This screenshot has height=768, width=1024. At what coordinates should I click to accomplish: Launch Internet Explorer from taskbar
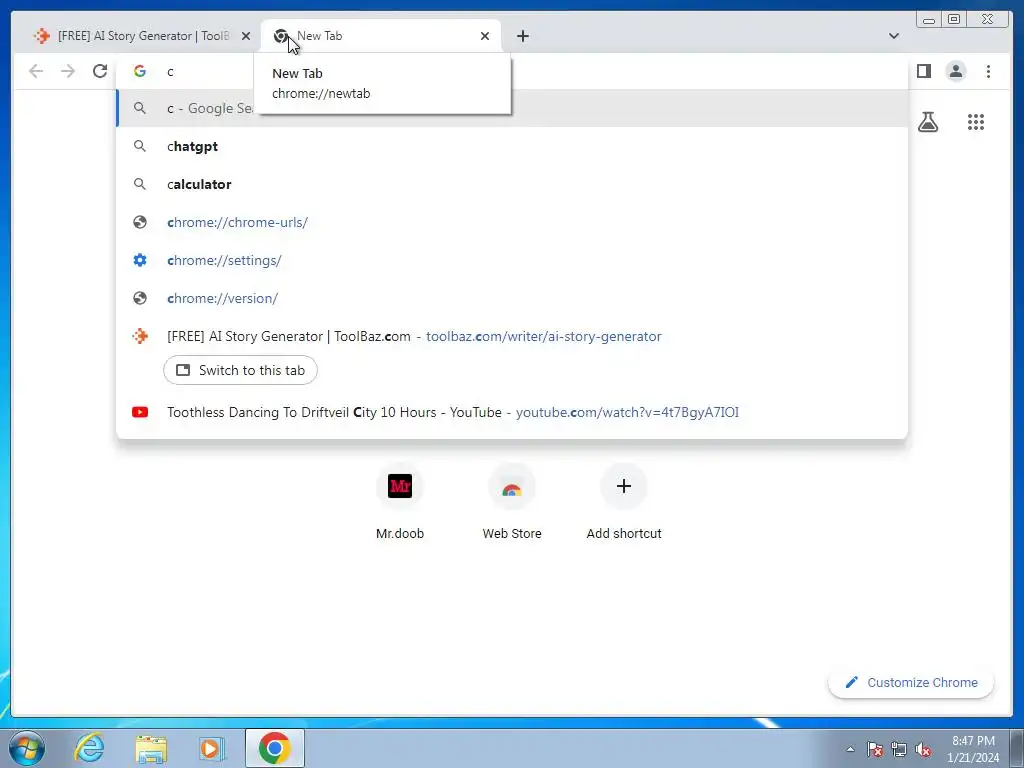pos(89,748)
